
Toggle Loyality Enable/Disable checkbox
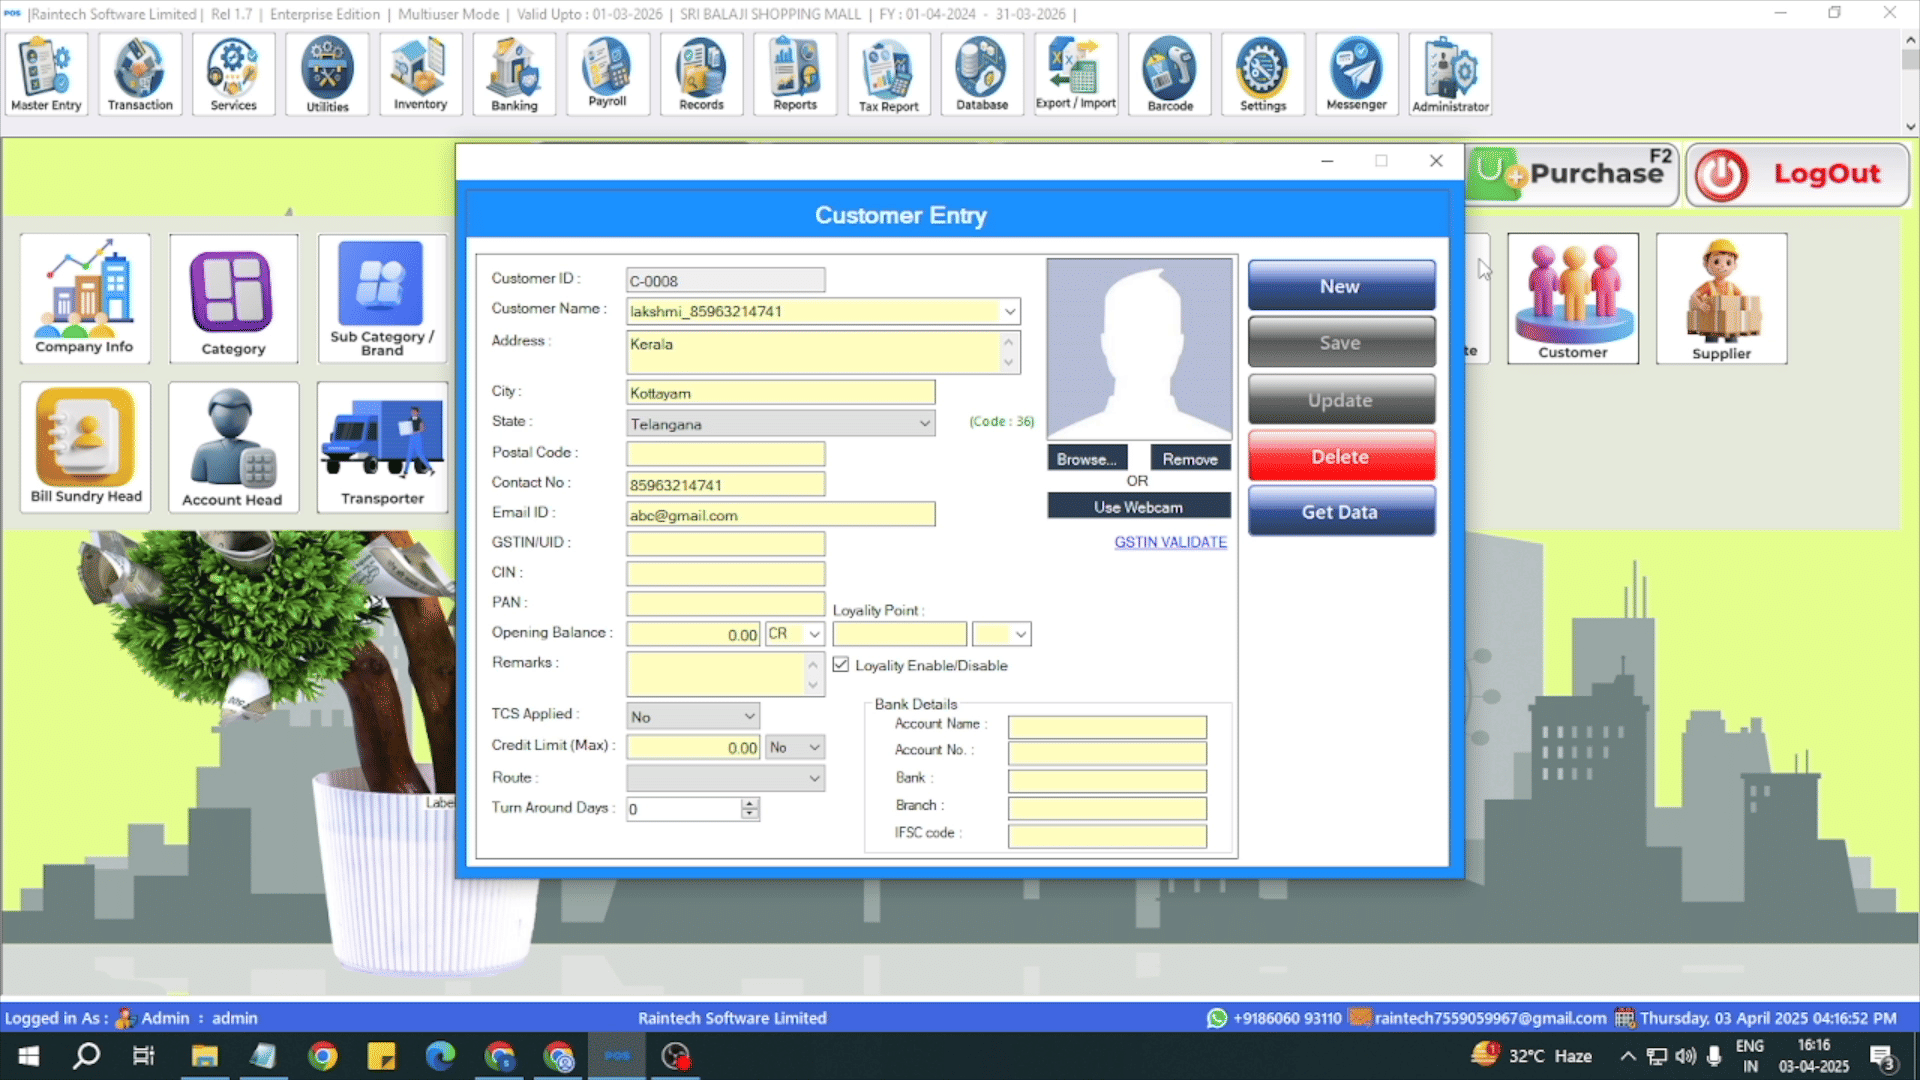841,665
